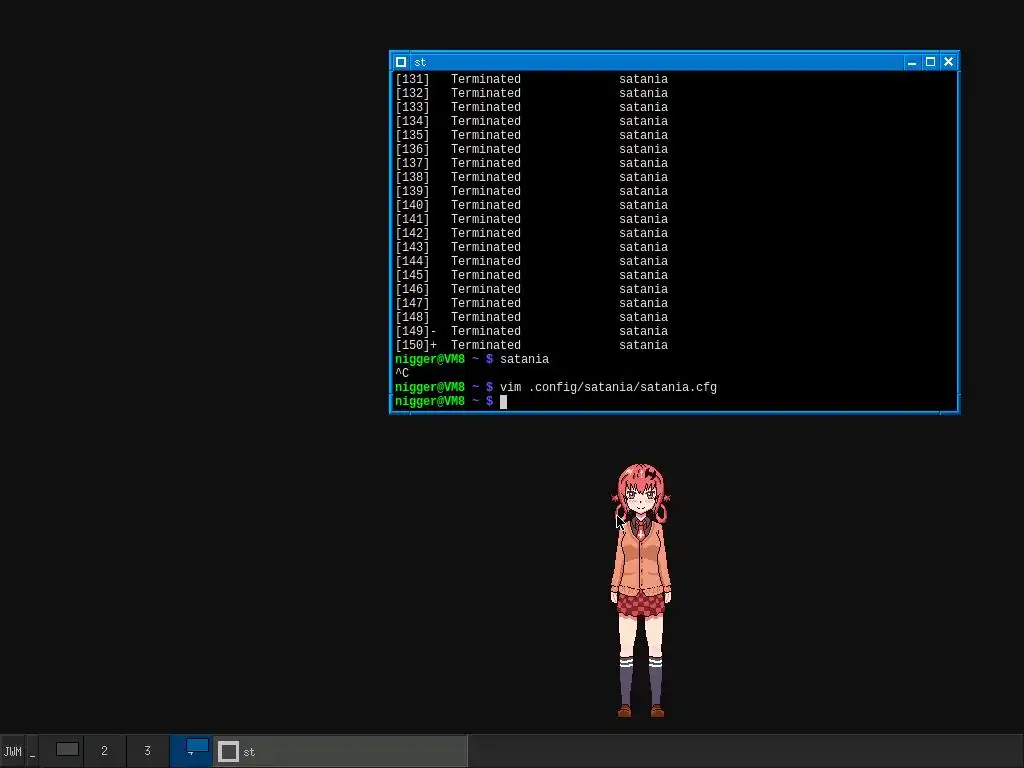The image size is (1024, 768).
Task: Click the job number [140] in terminal
Action: [412, 205]
